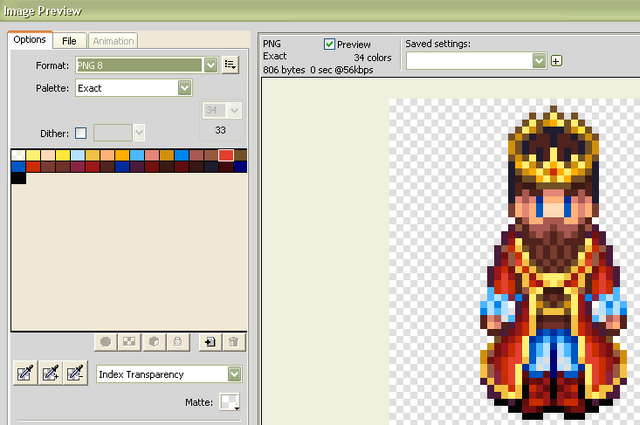This screenshot has width=640, height=425.
Task: Expand the Saved settings dropdown
Action: (539, 61)
